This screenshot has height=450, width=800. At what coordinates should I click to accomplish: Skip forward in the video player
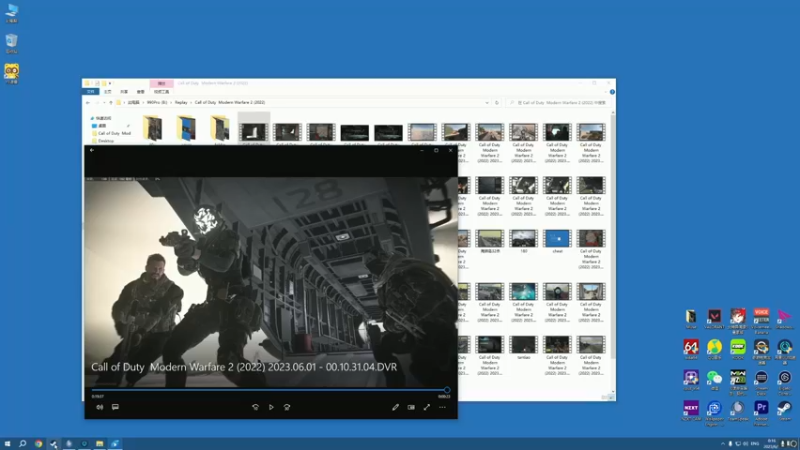(287, 407)
